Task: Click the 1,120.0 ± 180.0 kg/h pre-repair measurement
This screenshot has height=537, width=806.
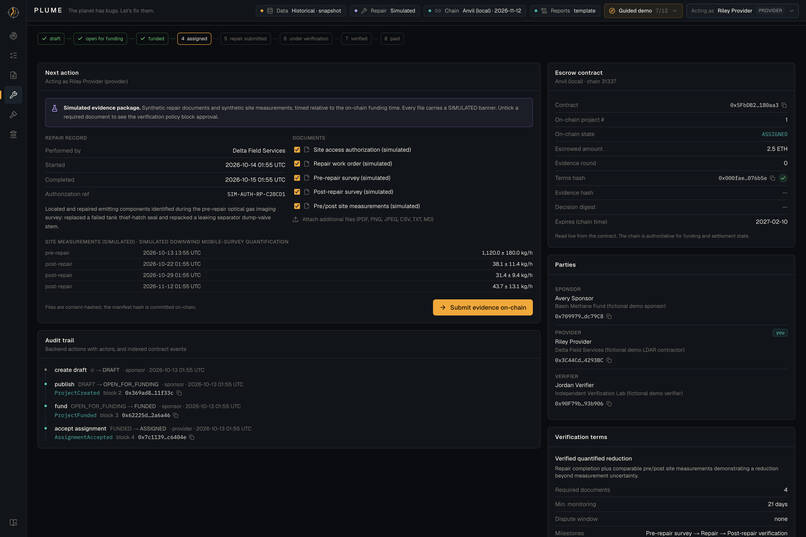Action: pyautogui.click(x=507, y=253)
